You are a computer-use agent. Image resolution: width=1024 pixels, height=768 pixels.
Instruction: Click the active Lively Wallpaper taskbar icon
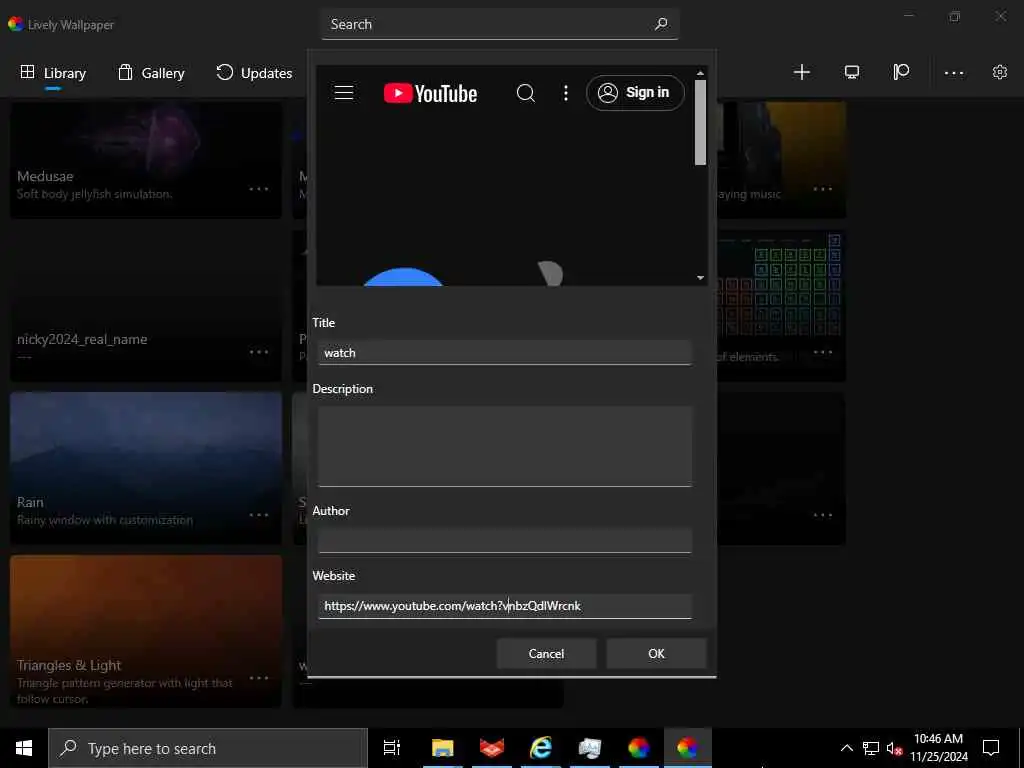pyautogui.click(x=687, y=748)
